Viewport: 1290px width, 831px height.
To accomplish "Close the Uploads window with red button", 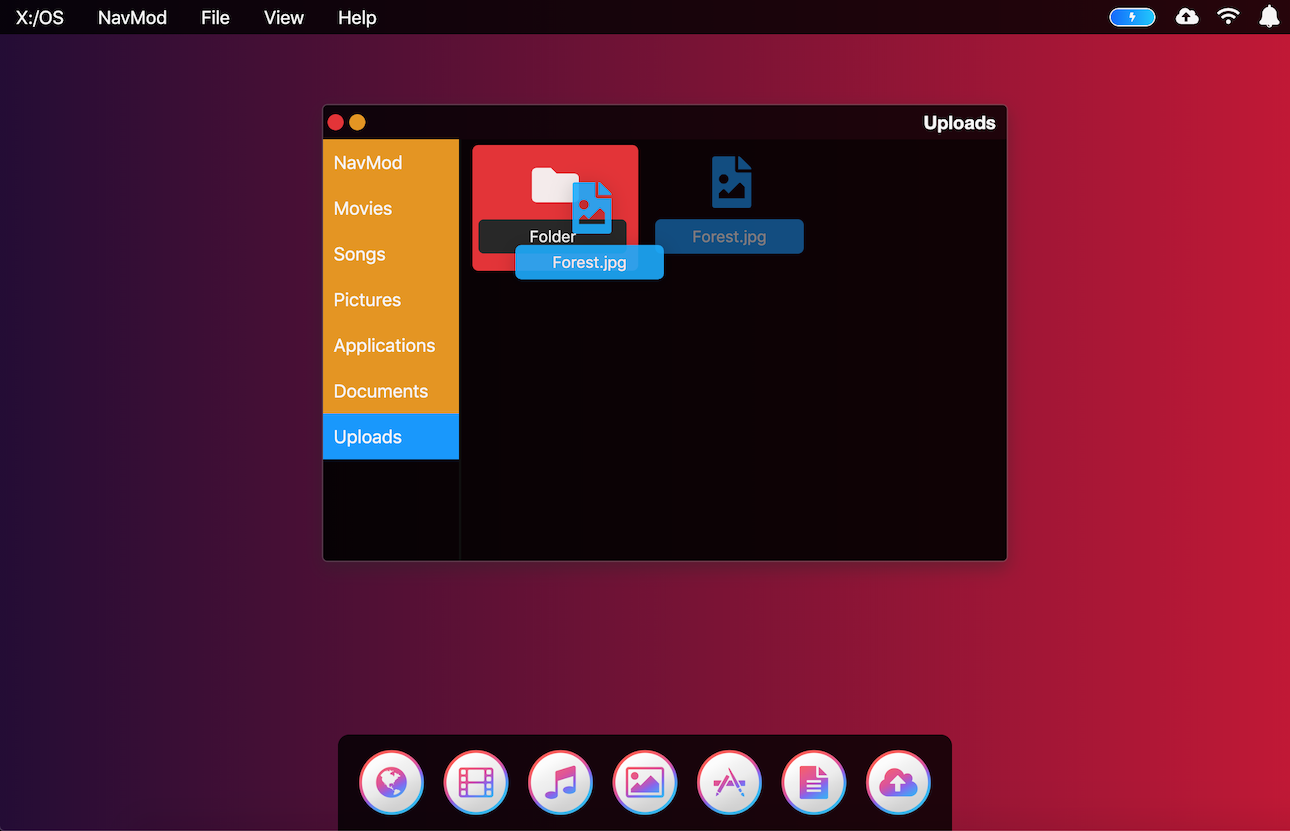I will click(336, 122).
